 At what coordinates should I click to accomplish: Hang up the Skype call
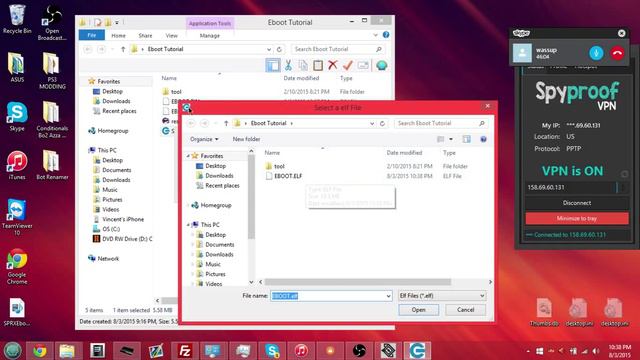[617, 53]
